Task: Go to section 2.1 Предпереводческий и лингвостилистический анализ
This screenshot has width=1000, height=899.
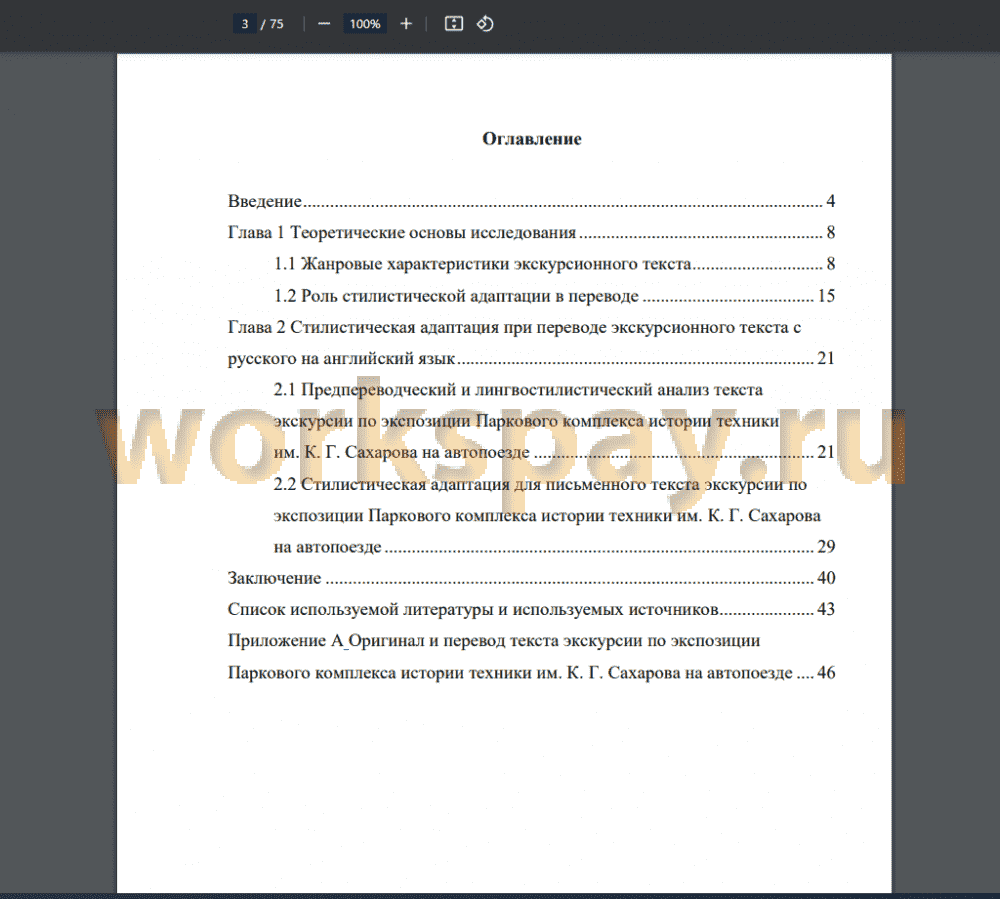Action: pyautogui.click(x=554, y=421)
